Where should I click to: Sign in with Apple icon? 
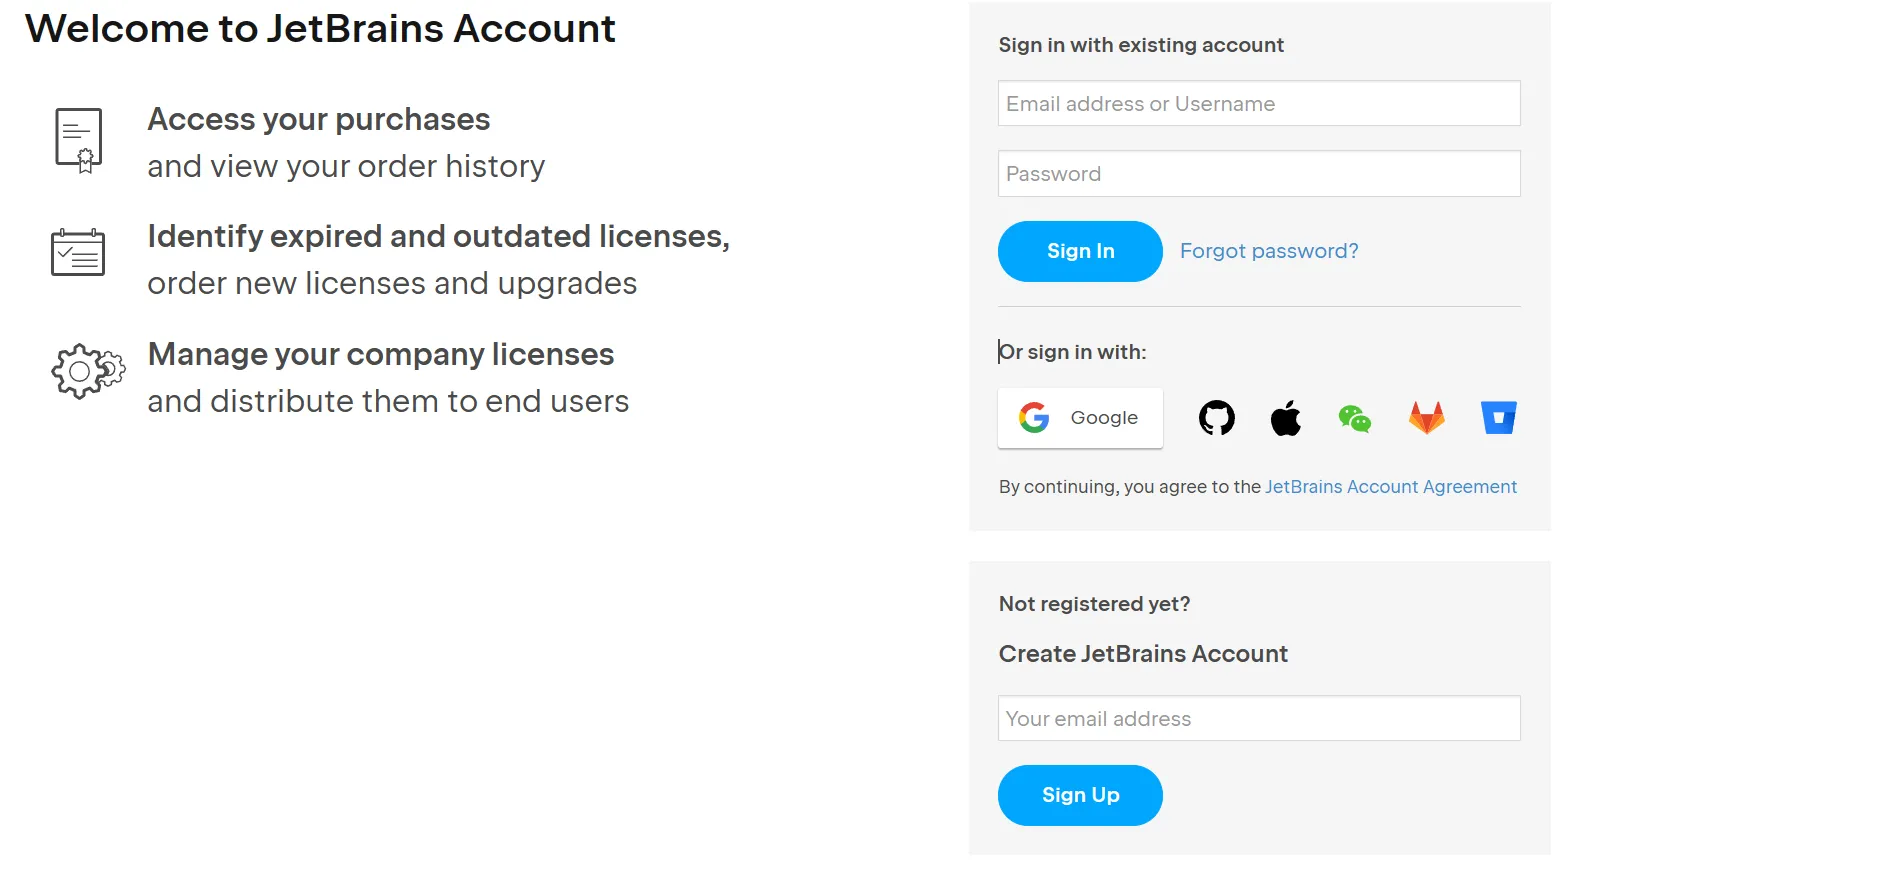point(1286,418)
